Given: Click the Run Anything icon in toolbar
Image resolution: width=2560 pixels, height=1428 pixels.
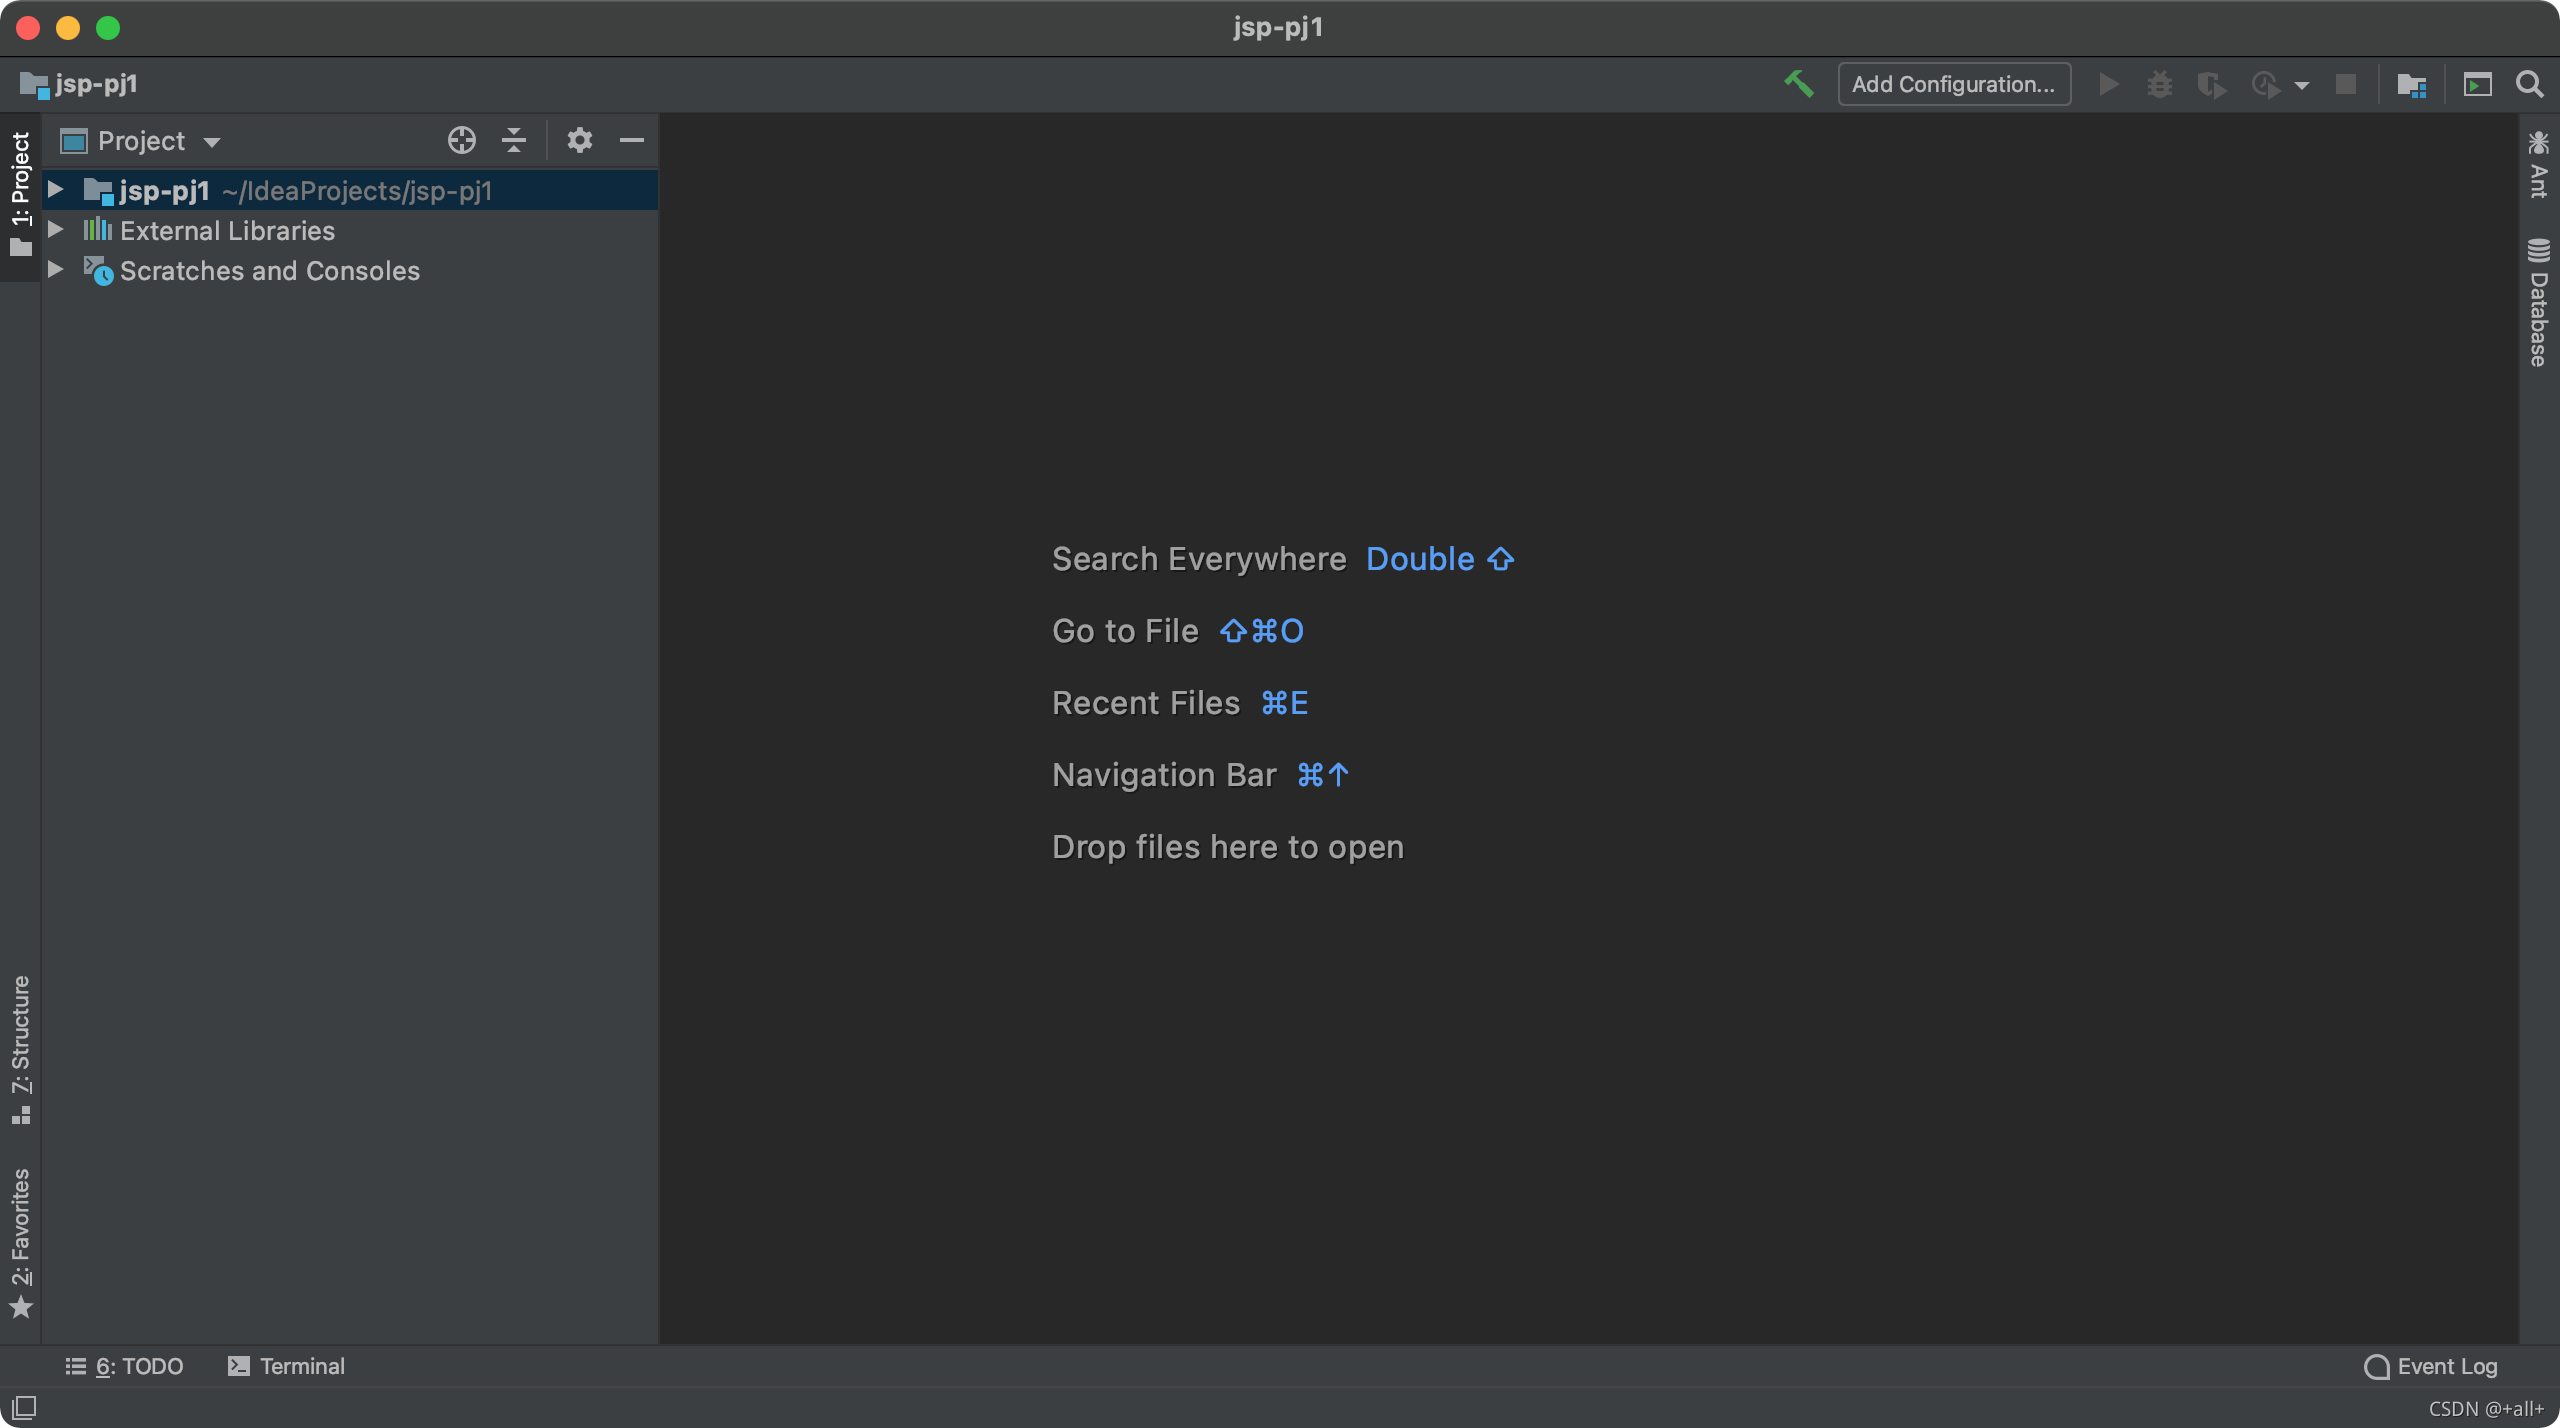Looking at the screenshot, I should tap(2477, 85).
